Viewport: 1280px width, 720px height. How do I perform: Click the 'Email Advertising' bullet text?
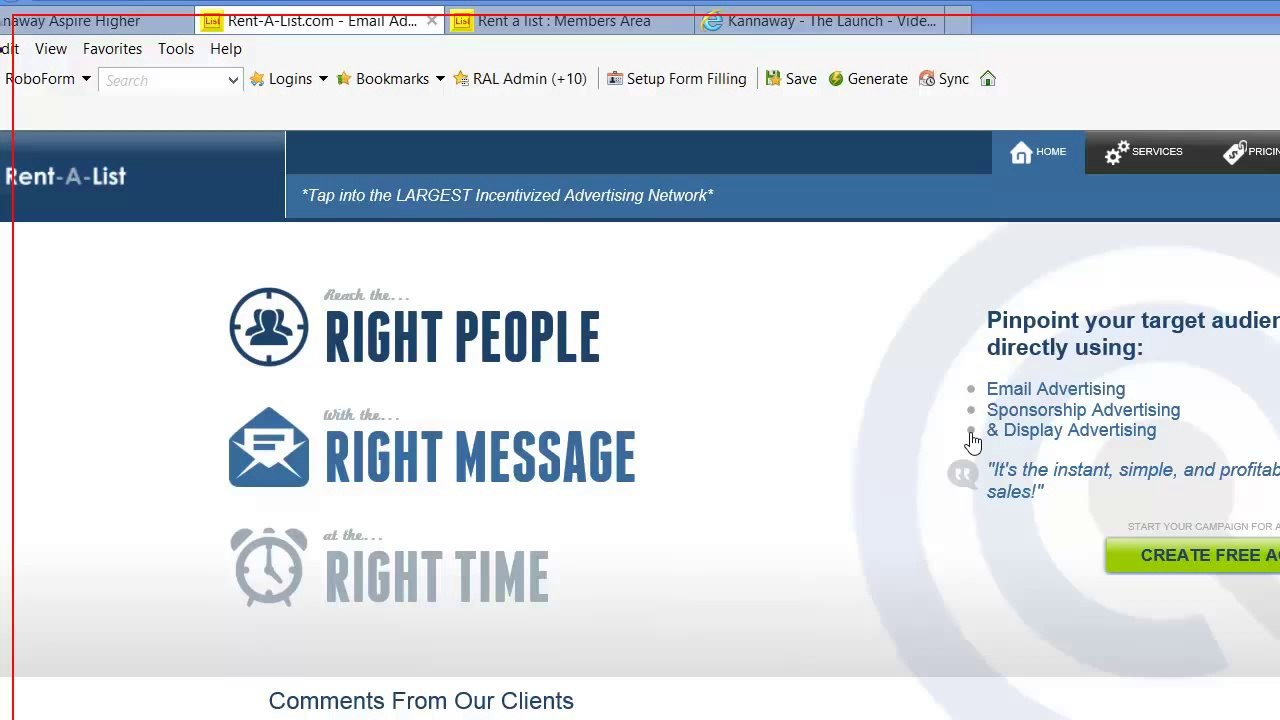[x=1056, y=389]
